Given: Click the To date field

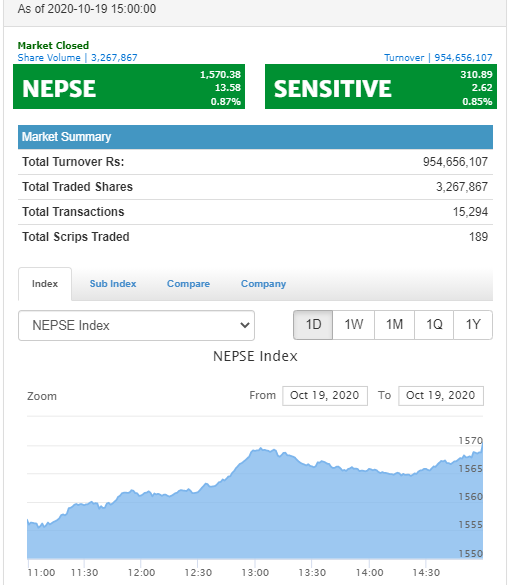Looking at the screenshot, I should [x=441, y=395].
